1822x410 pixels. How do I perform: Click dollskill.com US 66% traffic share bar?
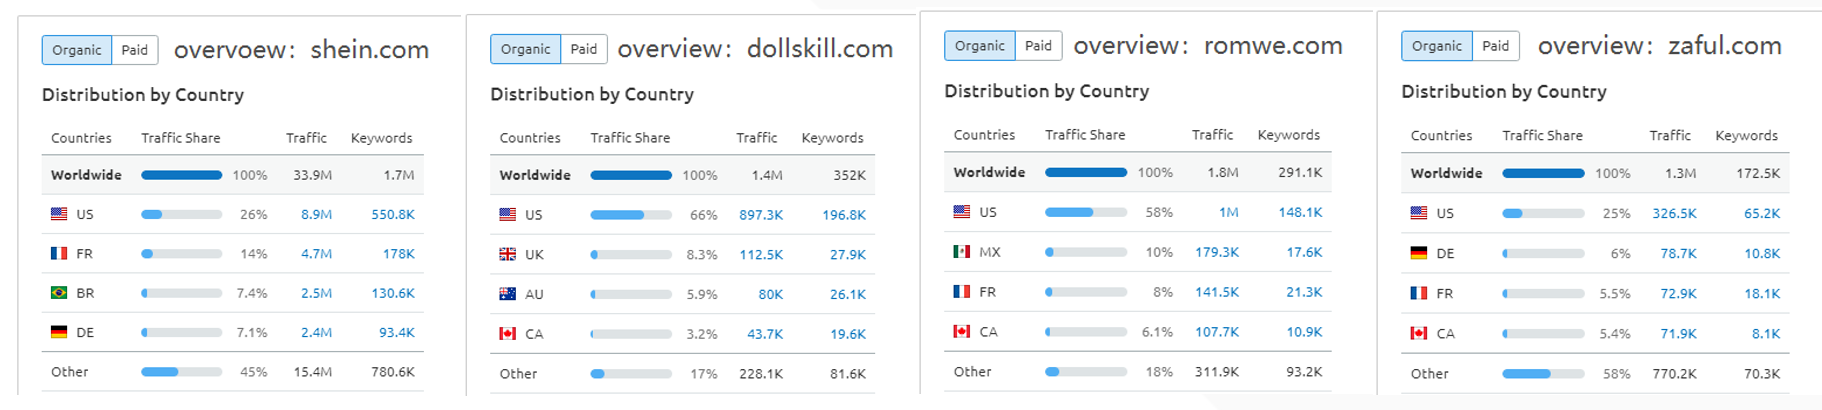tap(631, 215)
